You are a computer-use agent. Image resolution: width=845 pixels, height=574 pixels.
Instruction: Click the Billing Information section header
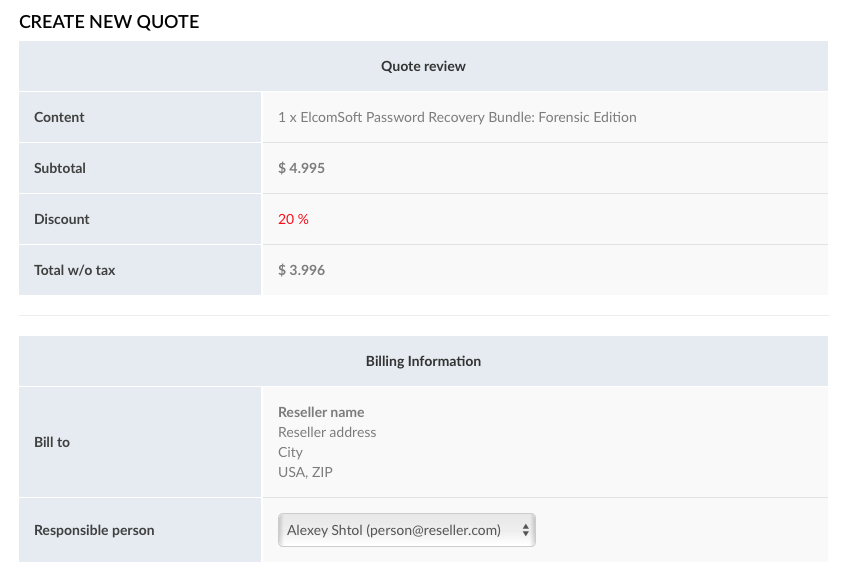point(423,361)
